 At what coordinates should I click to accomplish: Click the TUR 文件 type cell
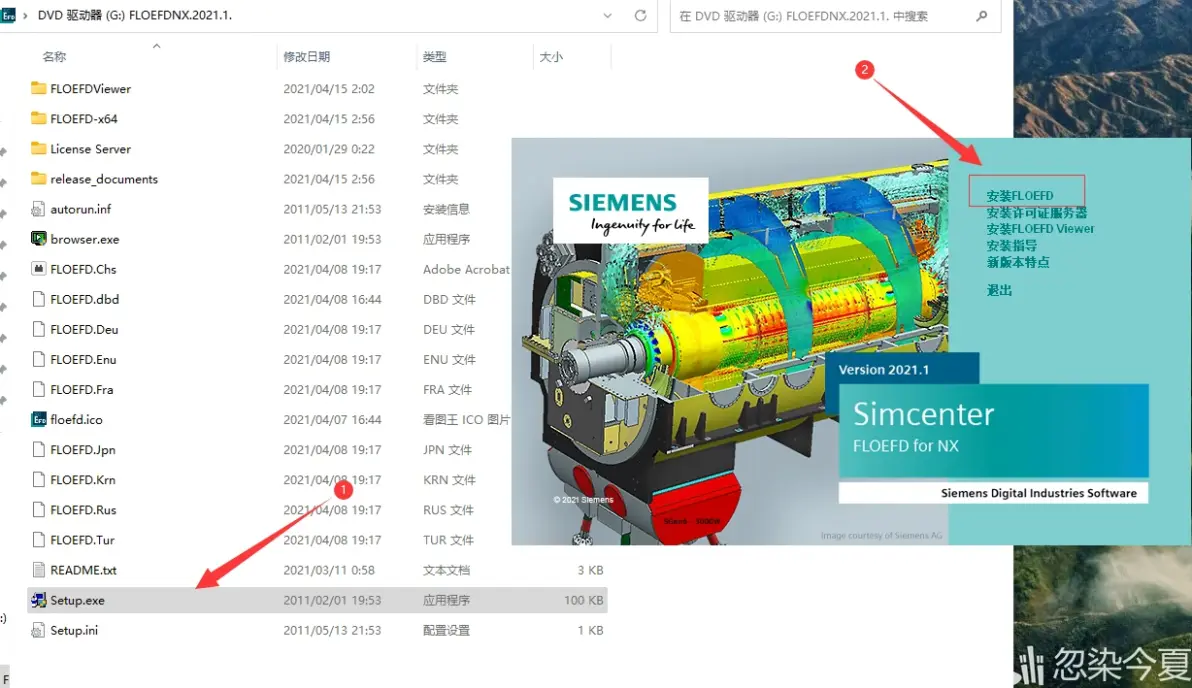click(x=449, y=540)
